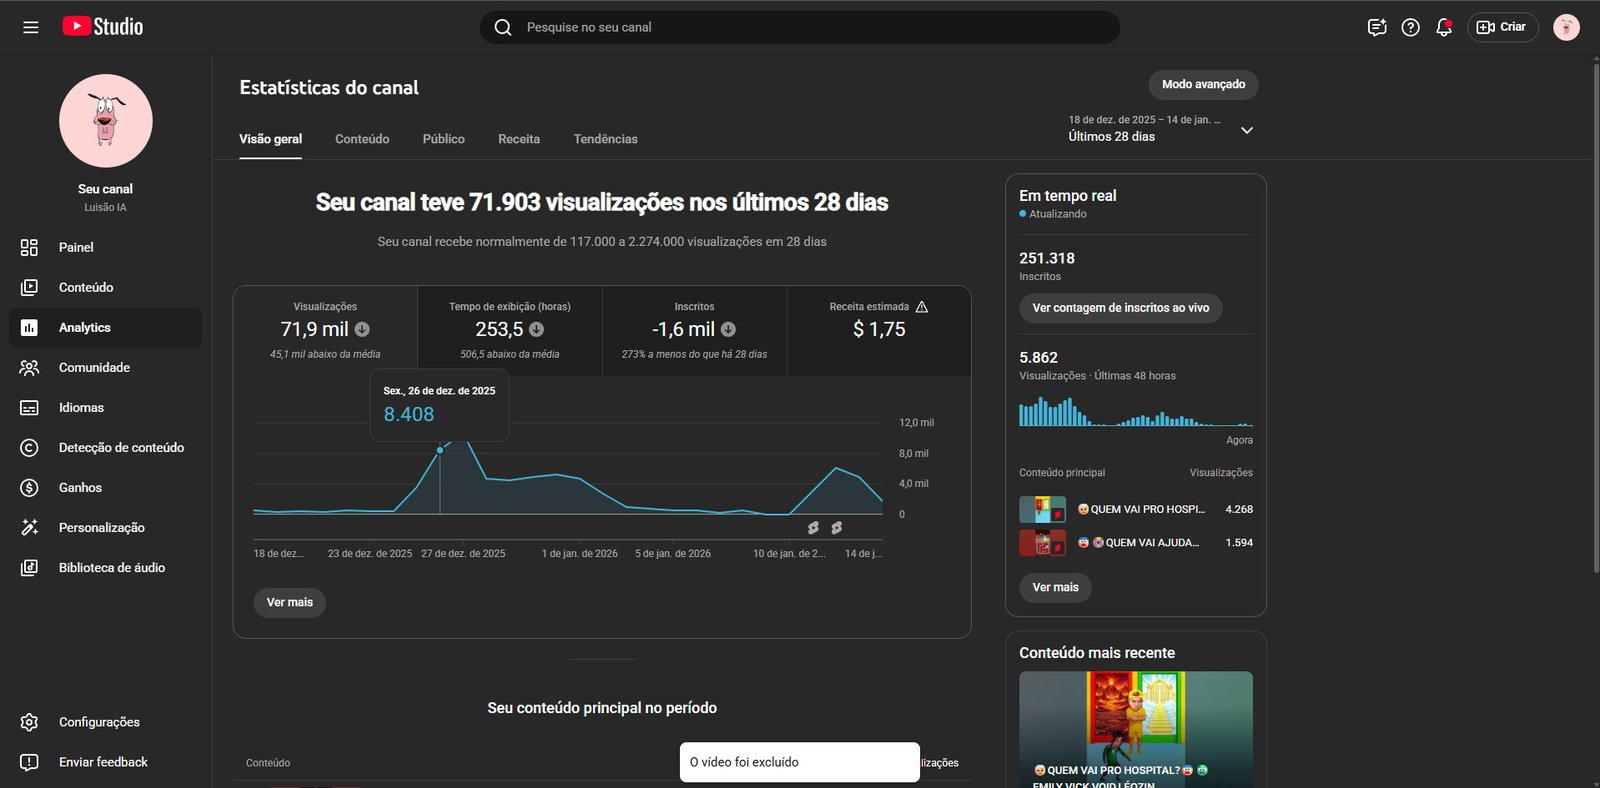Click the O vídeo foi excluído toast notification
This screenshot has height=788, width=1600.
click(799, 762)
